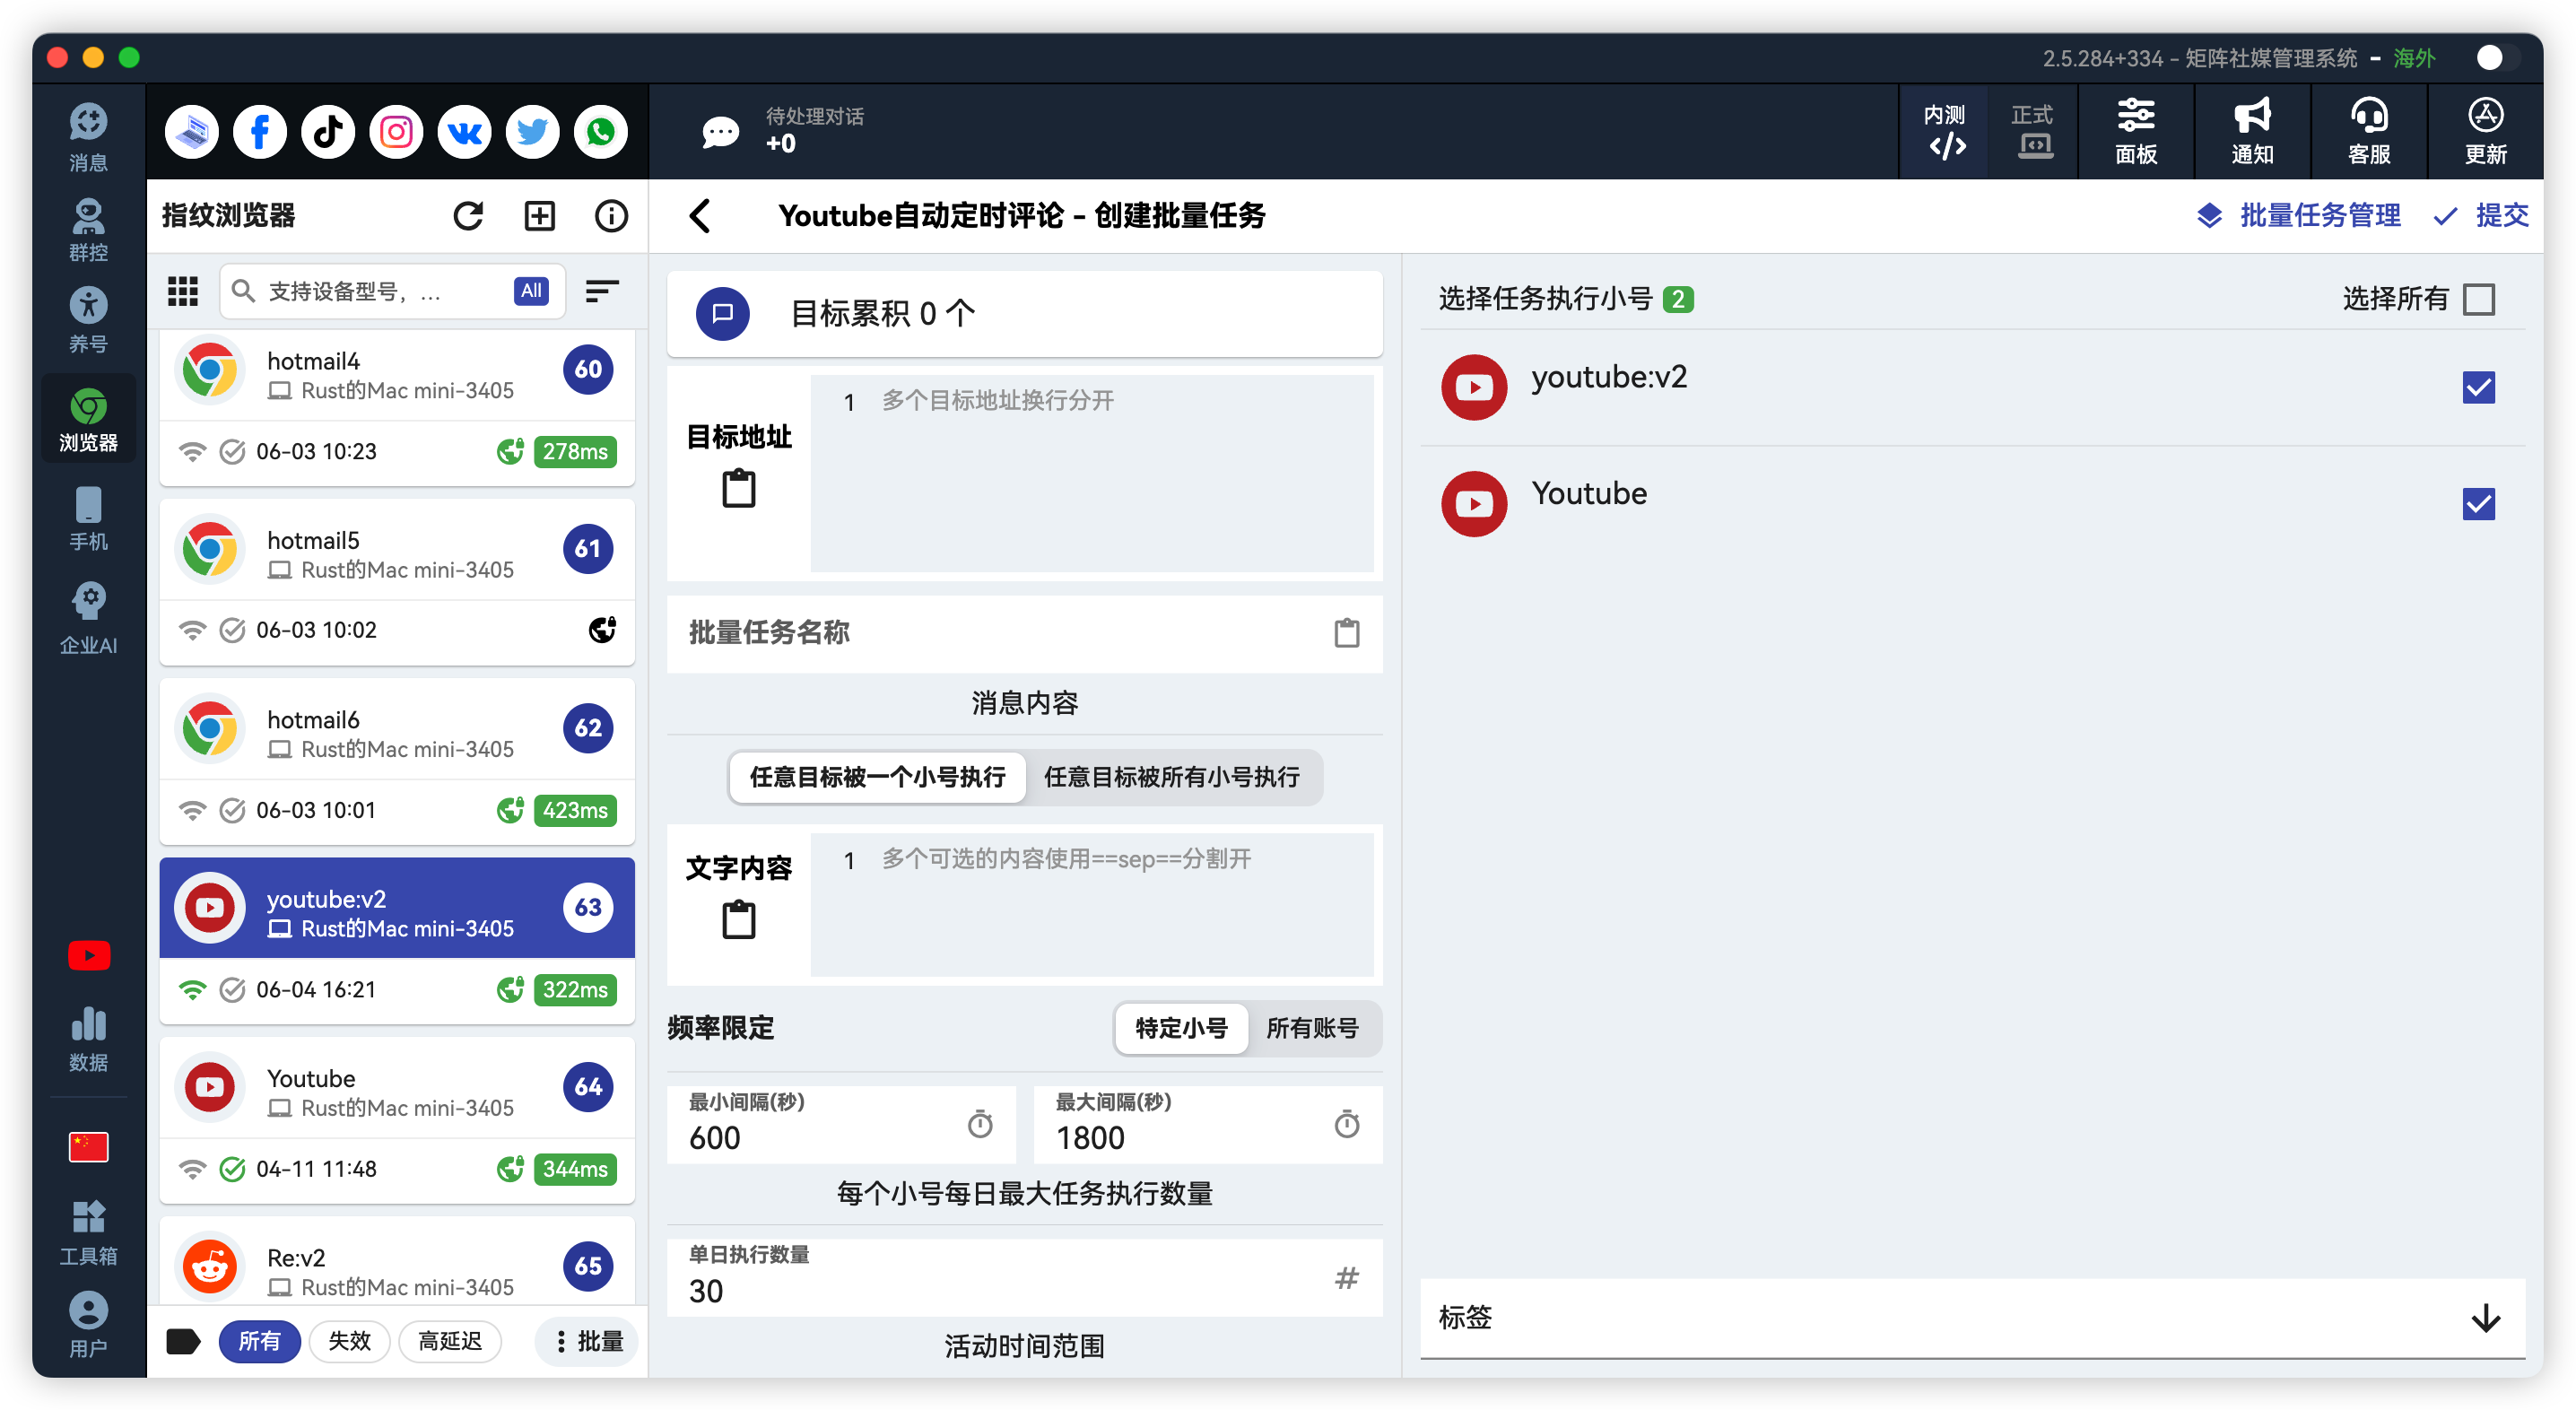The height and width of the screenshot is (1410, 2576).
Task: Open the 手机 phone section
Action: (88, 518)
